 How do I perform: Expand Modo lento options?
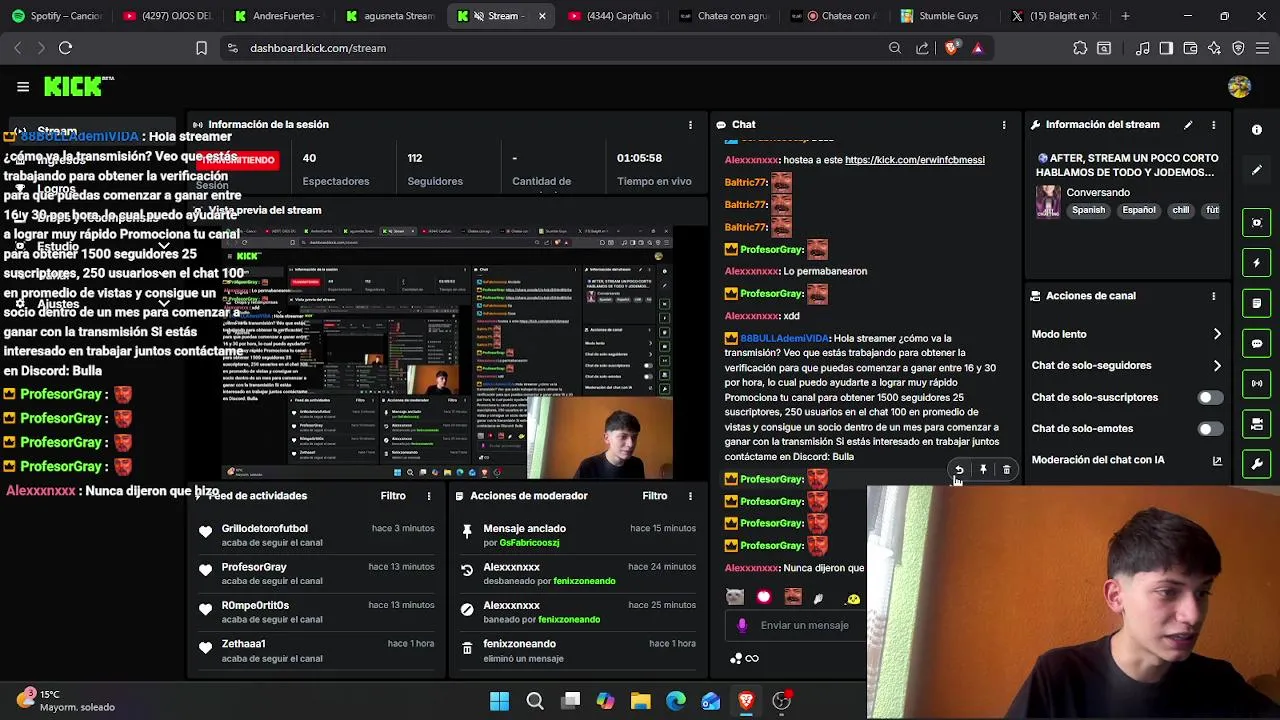1217,334
